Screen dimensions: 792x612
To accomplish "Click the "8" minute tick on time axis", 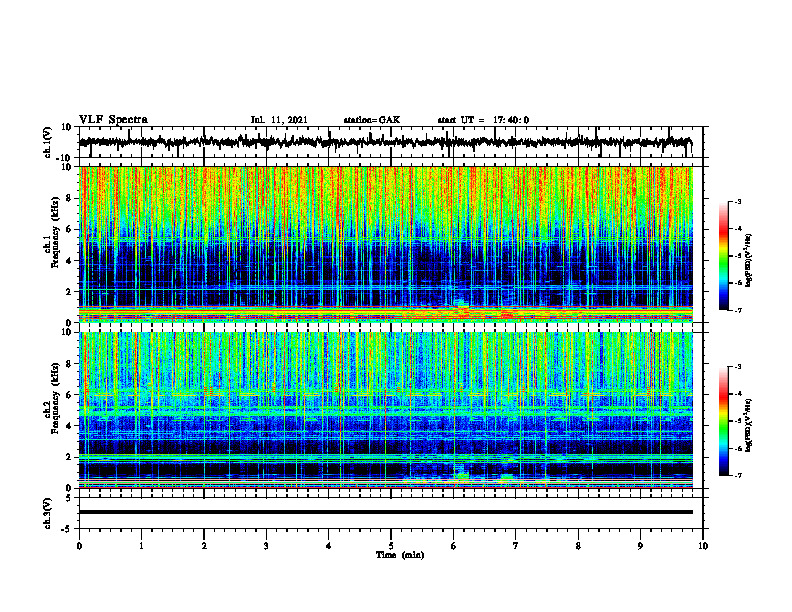I will tap(578, 546).
